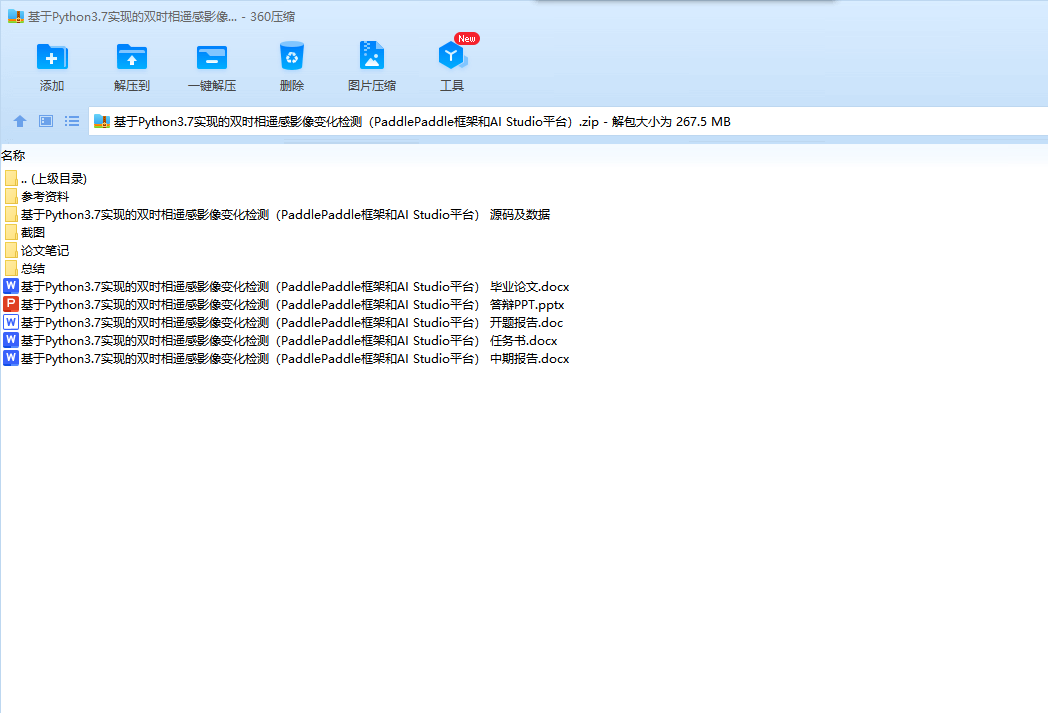
Task: Select the 总结 folder icon
Action: tap(11, 269)
